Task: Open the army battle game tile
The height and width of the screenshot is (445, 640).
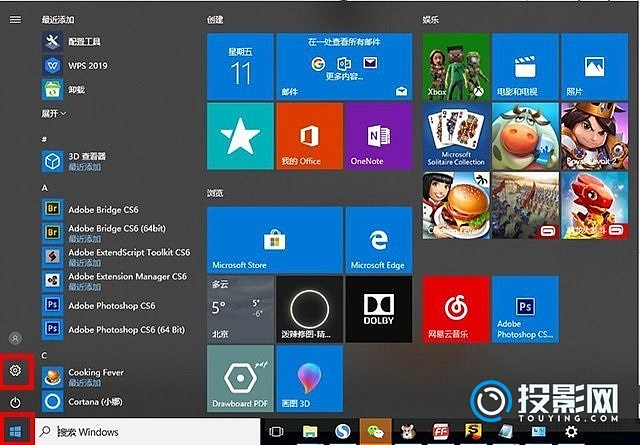Action: 525,205
